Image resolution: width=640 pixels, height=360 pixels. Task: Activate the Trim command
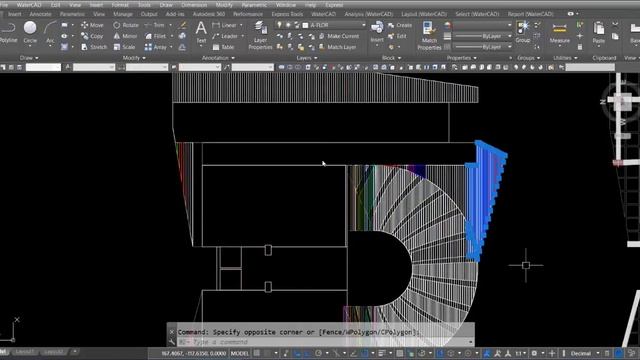(155, 25)
